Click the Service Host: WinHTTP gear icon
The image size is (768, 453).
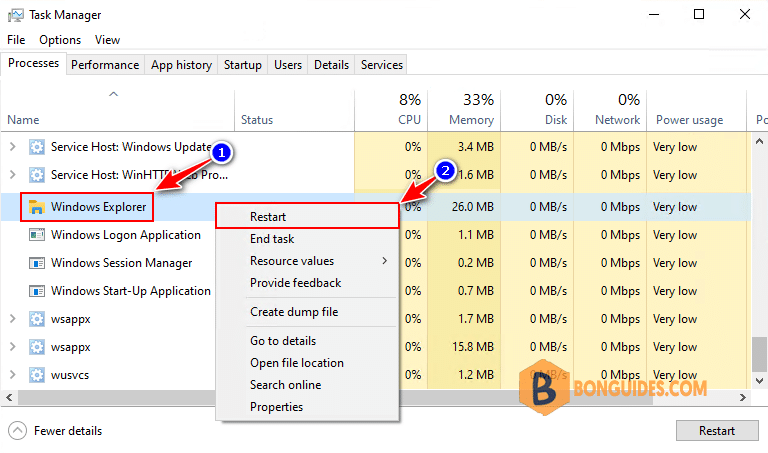tap(37, 175)
